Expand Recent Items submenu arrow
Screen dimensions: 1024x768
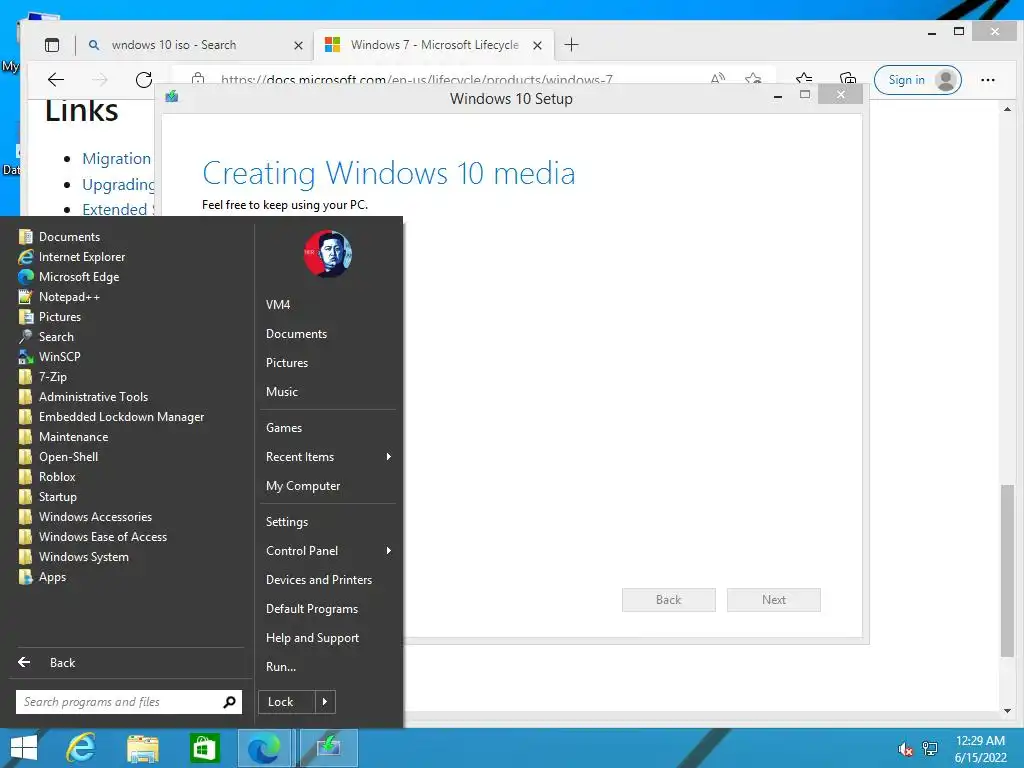(389, 457)
